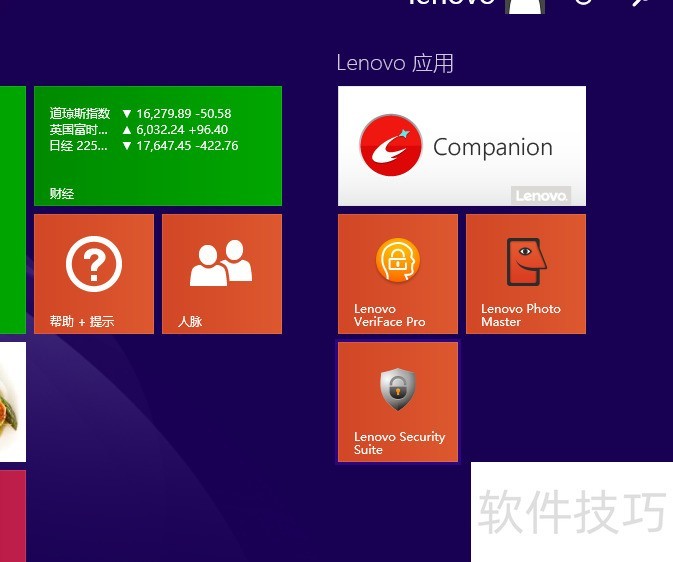673x562 pixels.
Task: Open the 人脉 People tile
Action: coord(222,274)
